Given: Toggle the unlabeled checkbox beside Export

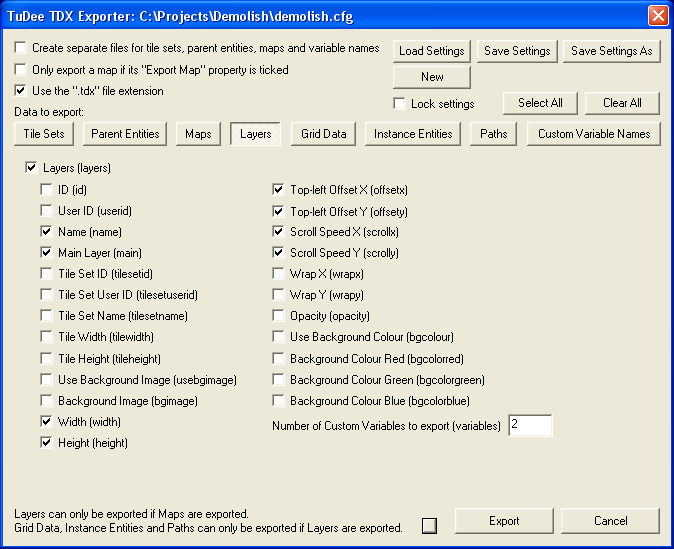Looking at the screenshot, I should click(429, 525).
